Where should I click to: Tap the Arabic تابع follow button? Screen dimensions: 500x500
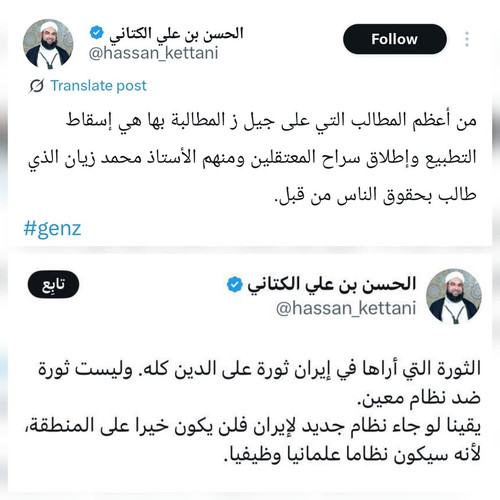53,284
